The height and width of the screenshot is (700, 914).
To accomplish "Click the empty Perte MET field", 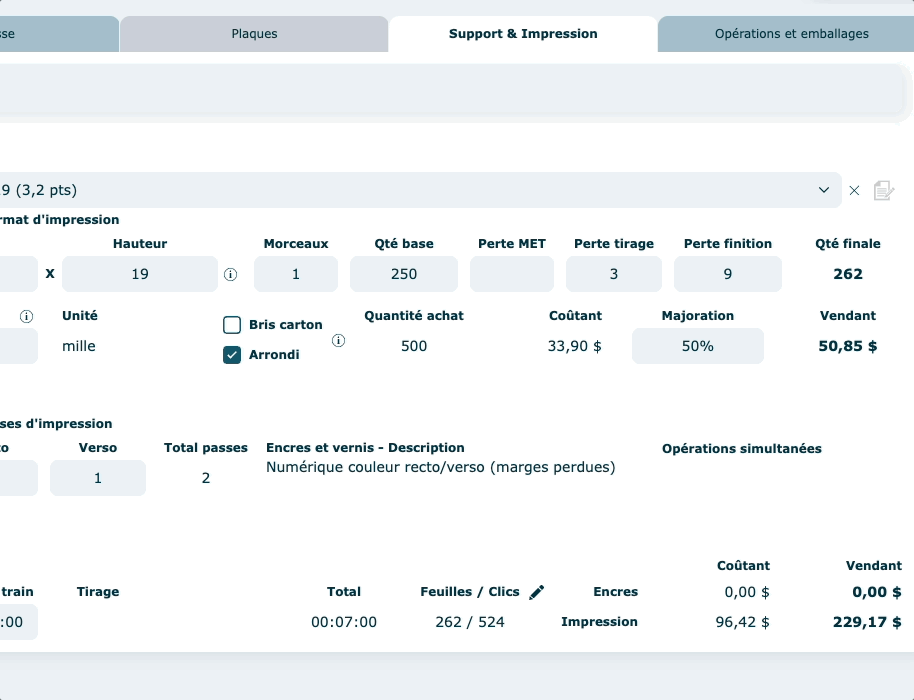I will pos(511,274).
